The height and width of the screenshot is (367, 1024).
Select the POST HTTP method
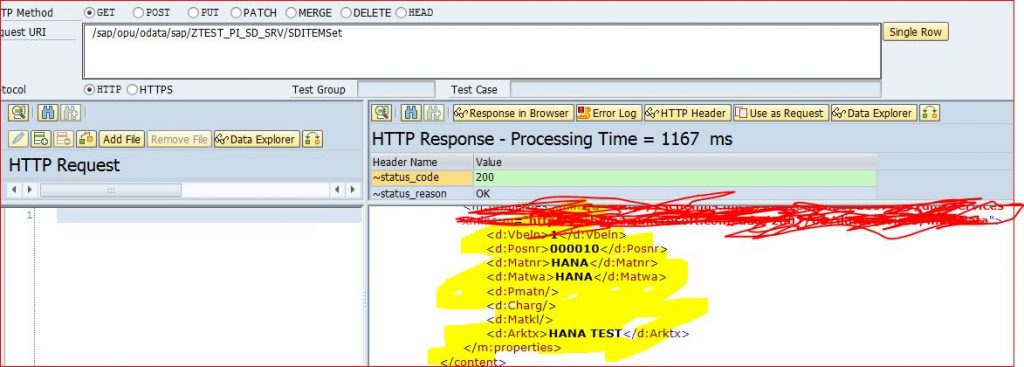coord(138,12)
